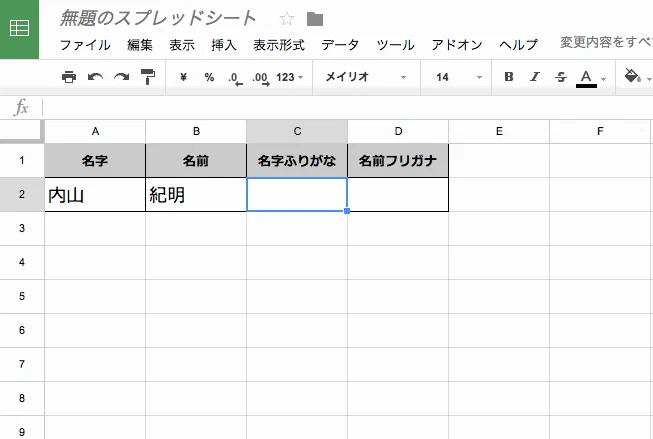Toggle bold formatting
Viewport: 653px width, 439px height.
click(x=508, y=77)
